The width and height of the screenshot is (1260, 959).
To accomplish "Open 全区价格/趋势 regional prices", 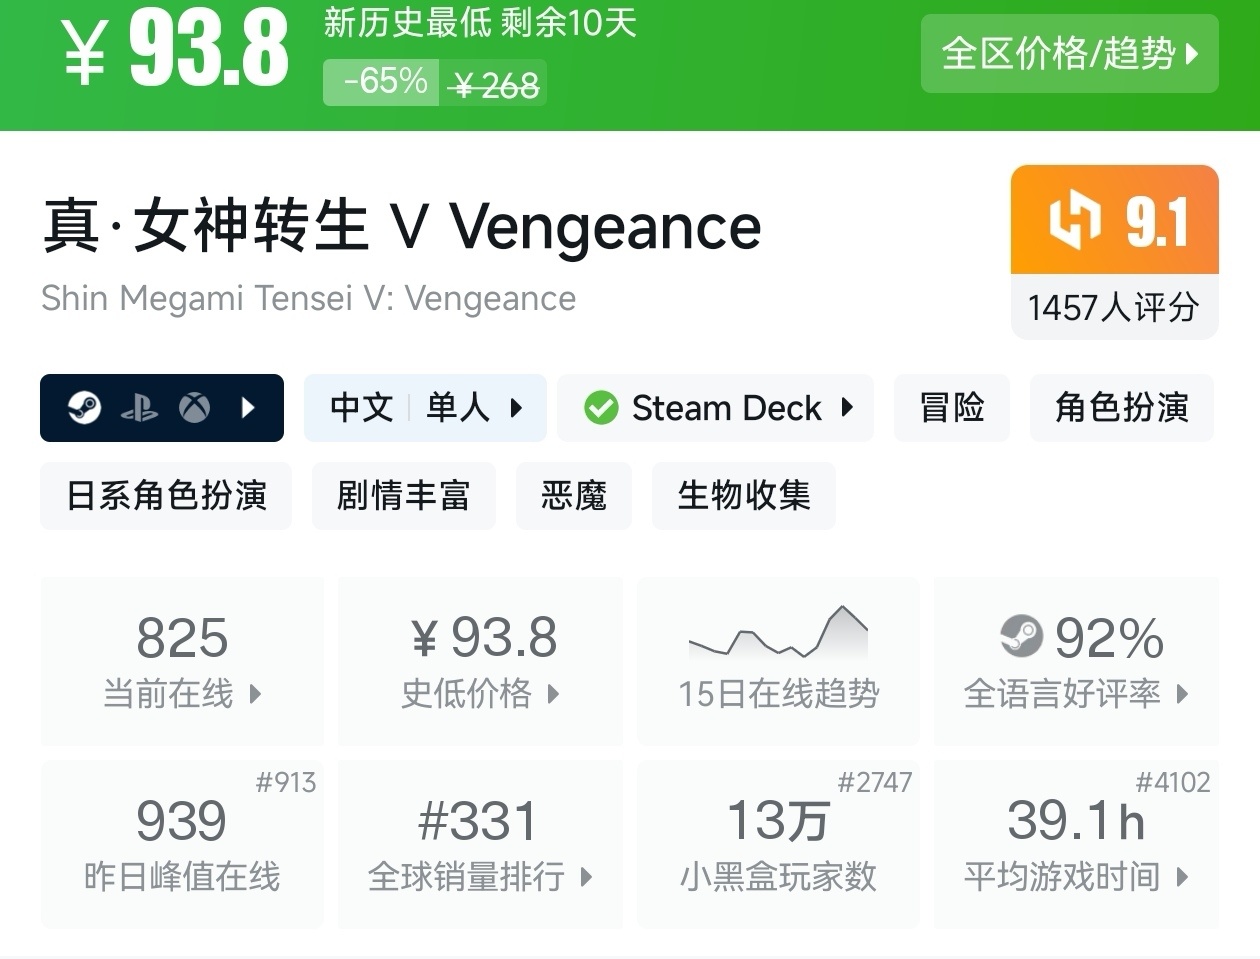I will point(1069,54).
